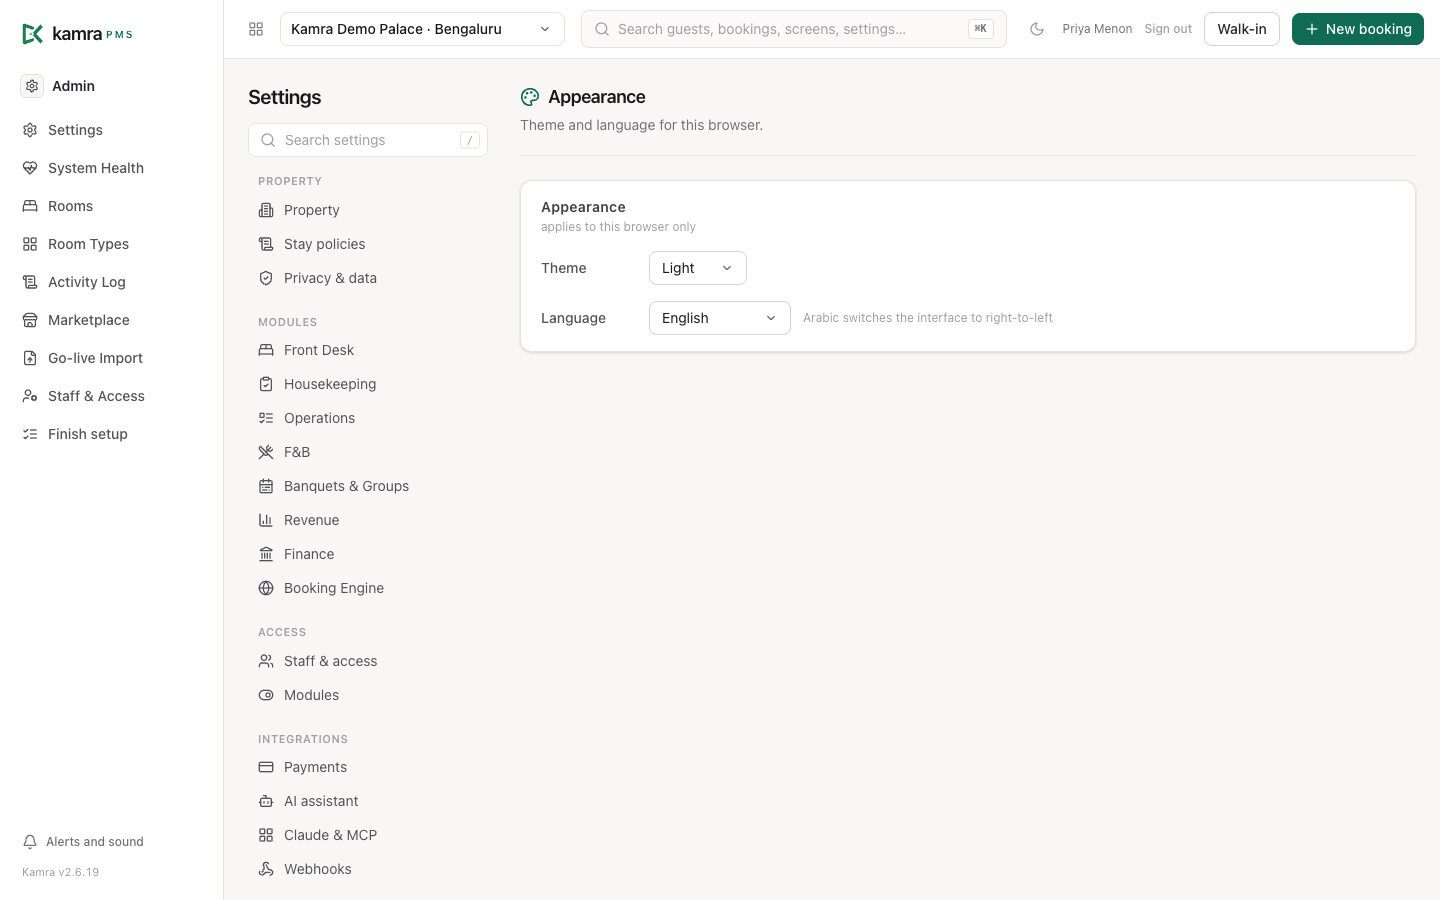The width and height of the screenshot is (1440, 900).
Task: Click the Activity Log scroll icon
Action: 30,282
